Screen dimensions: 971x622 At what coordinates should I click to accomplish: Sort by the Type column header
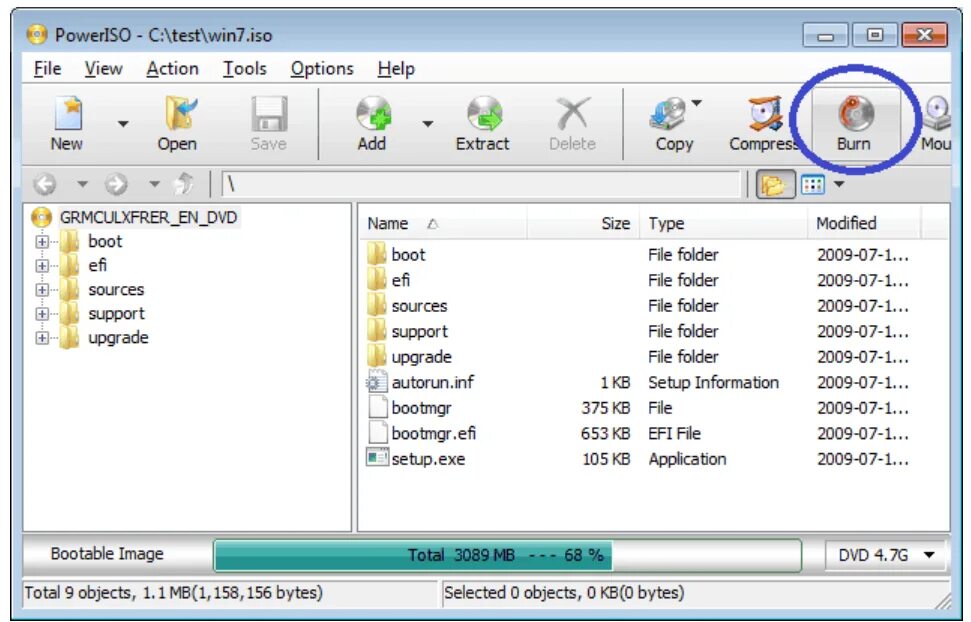pos(723,224)
